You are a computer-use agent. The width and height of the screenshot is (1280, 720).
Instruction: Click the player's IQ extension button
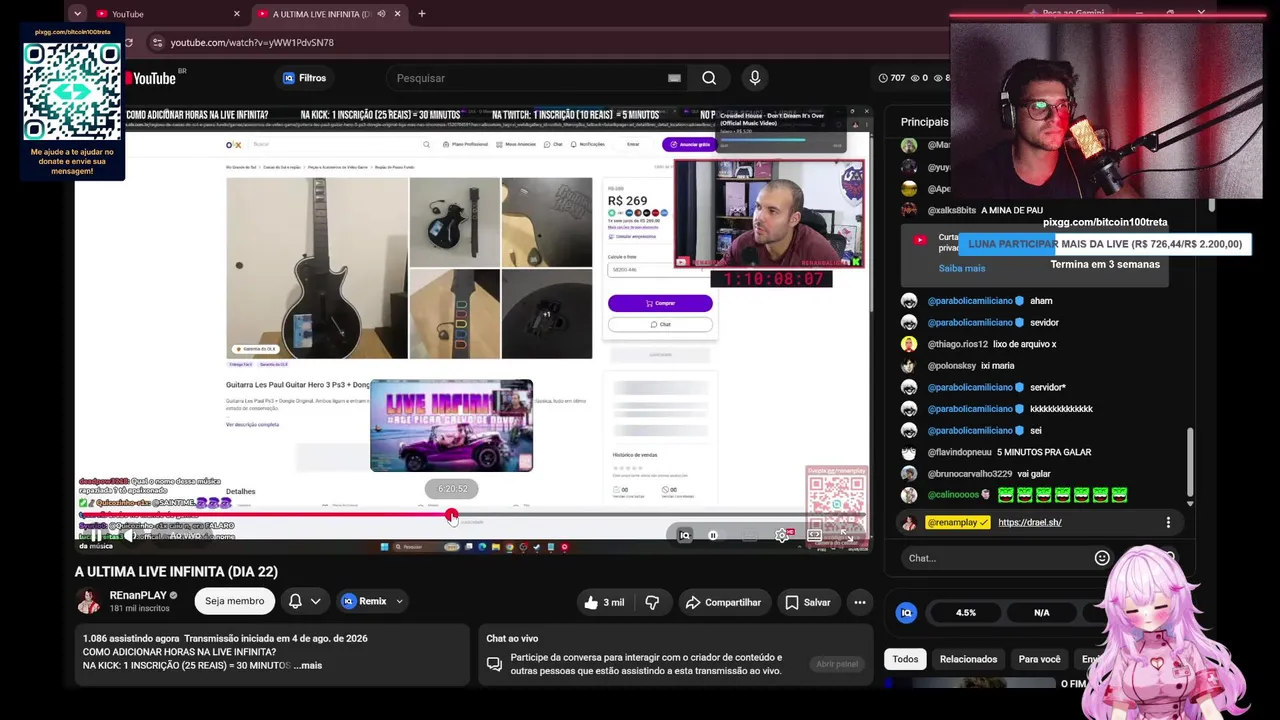pyautogui.click(x=685, y=535)
